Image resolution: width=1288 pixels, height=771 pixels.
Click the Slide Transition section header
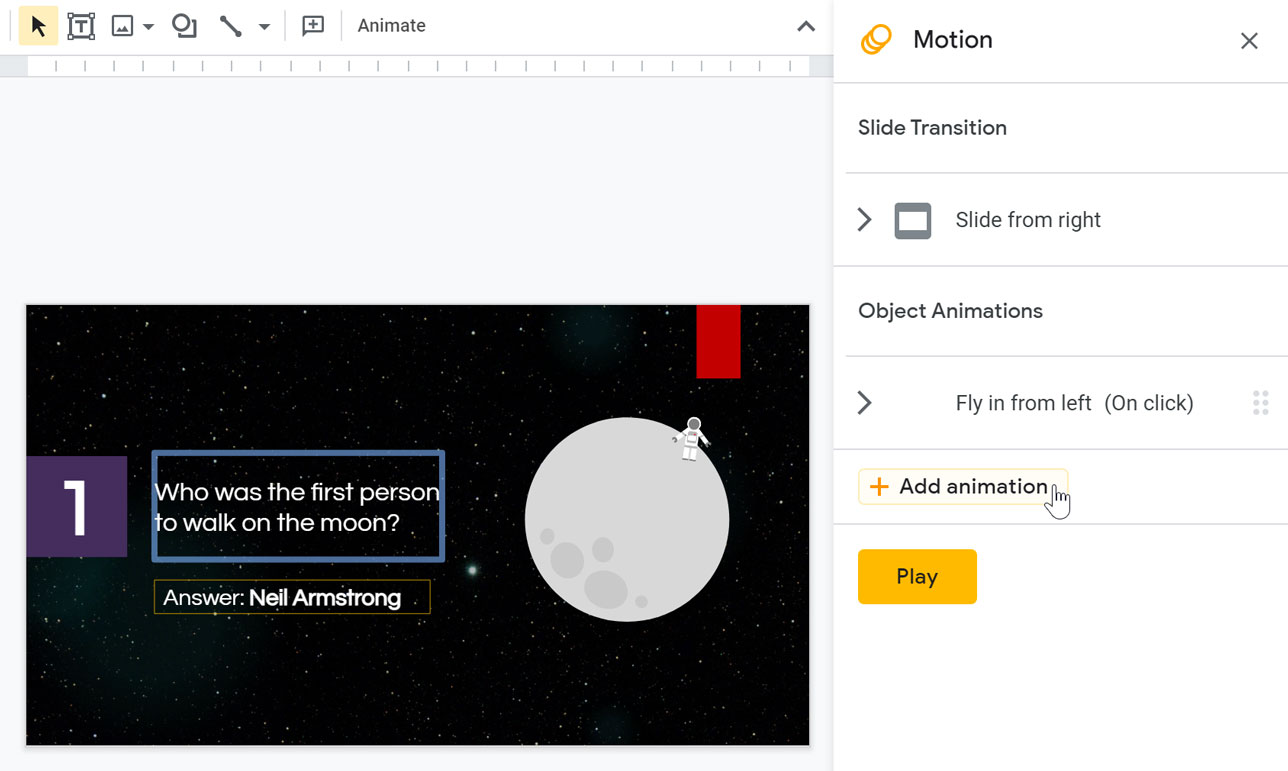932,127
